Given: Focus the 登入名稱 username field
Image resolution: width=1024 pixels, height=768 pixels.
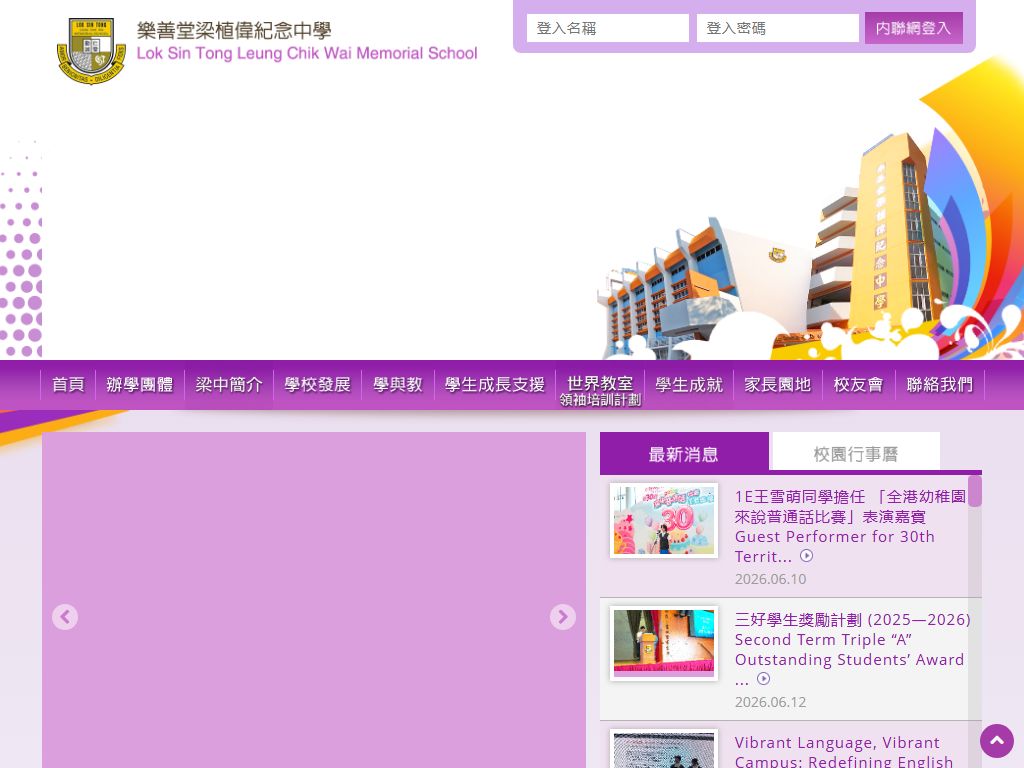Looking at the screenshot, I should 607,28.
